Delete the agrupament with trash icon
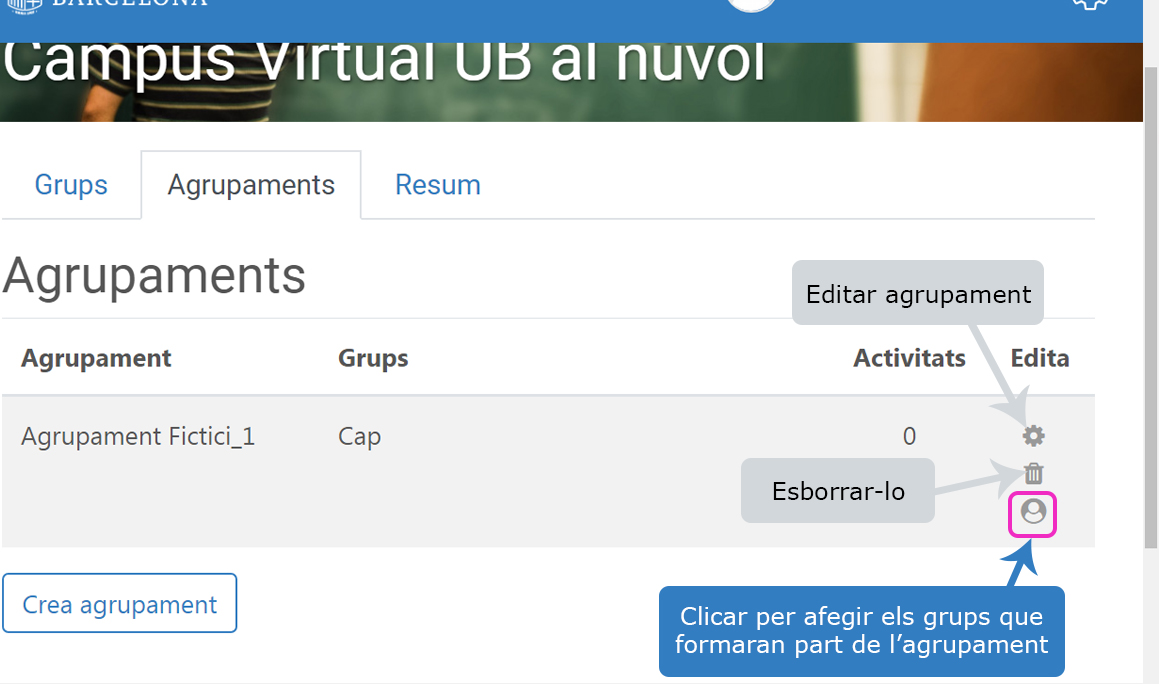The height and width of the screenshot is (684, 1159). pos(1033,474)
